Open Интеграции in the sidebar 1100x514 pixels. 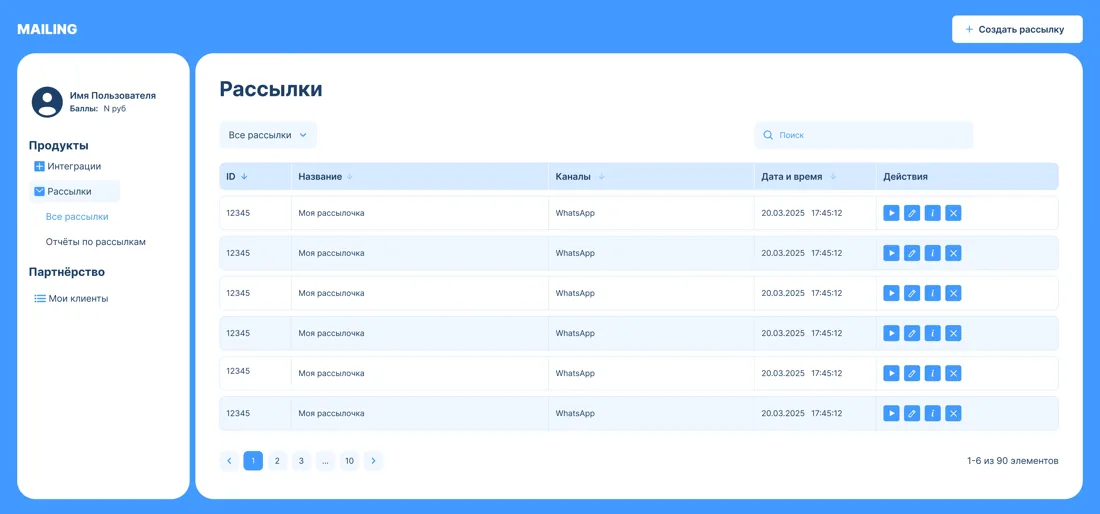click(68, 166)
